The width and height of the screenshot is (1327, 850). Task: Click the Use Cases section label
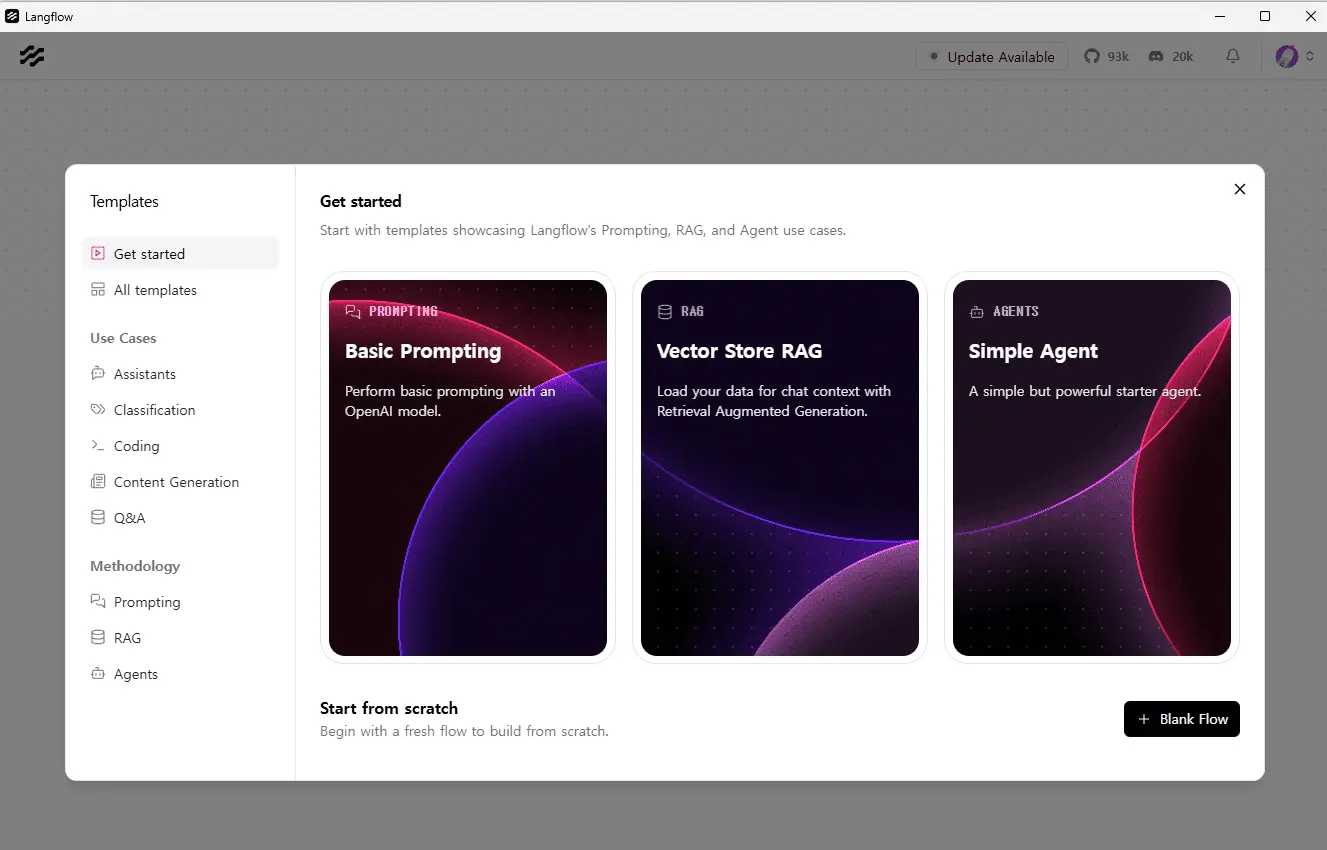(123, 338)
